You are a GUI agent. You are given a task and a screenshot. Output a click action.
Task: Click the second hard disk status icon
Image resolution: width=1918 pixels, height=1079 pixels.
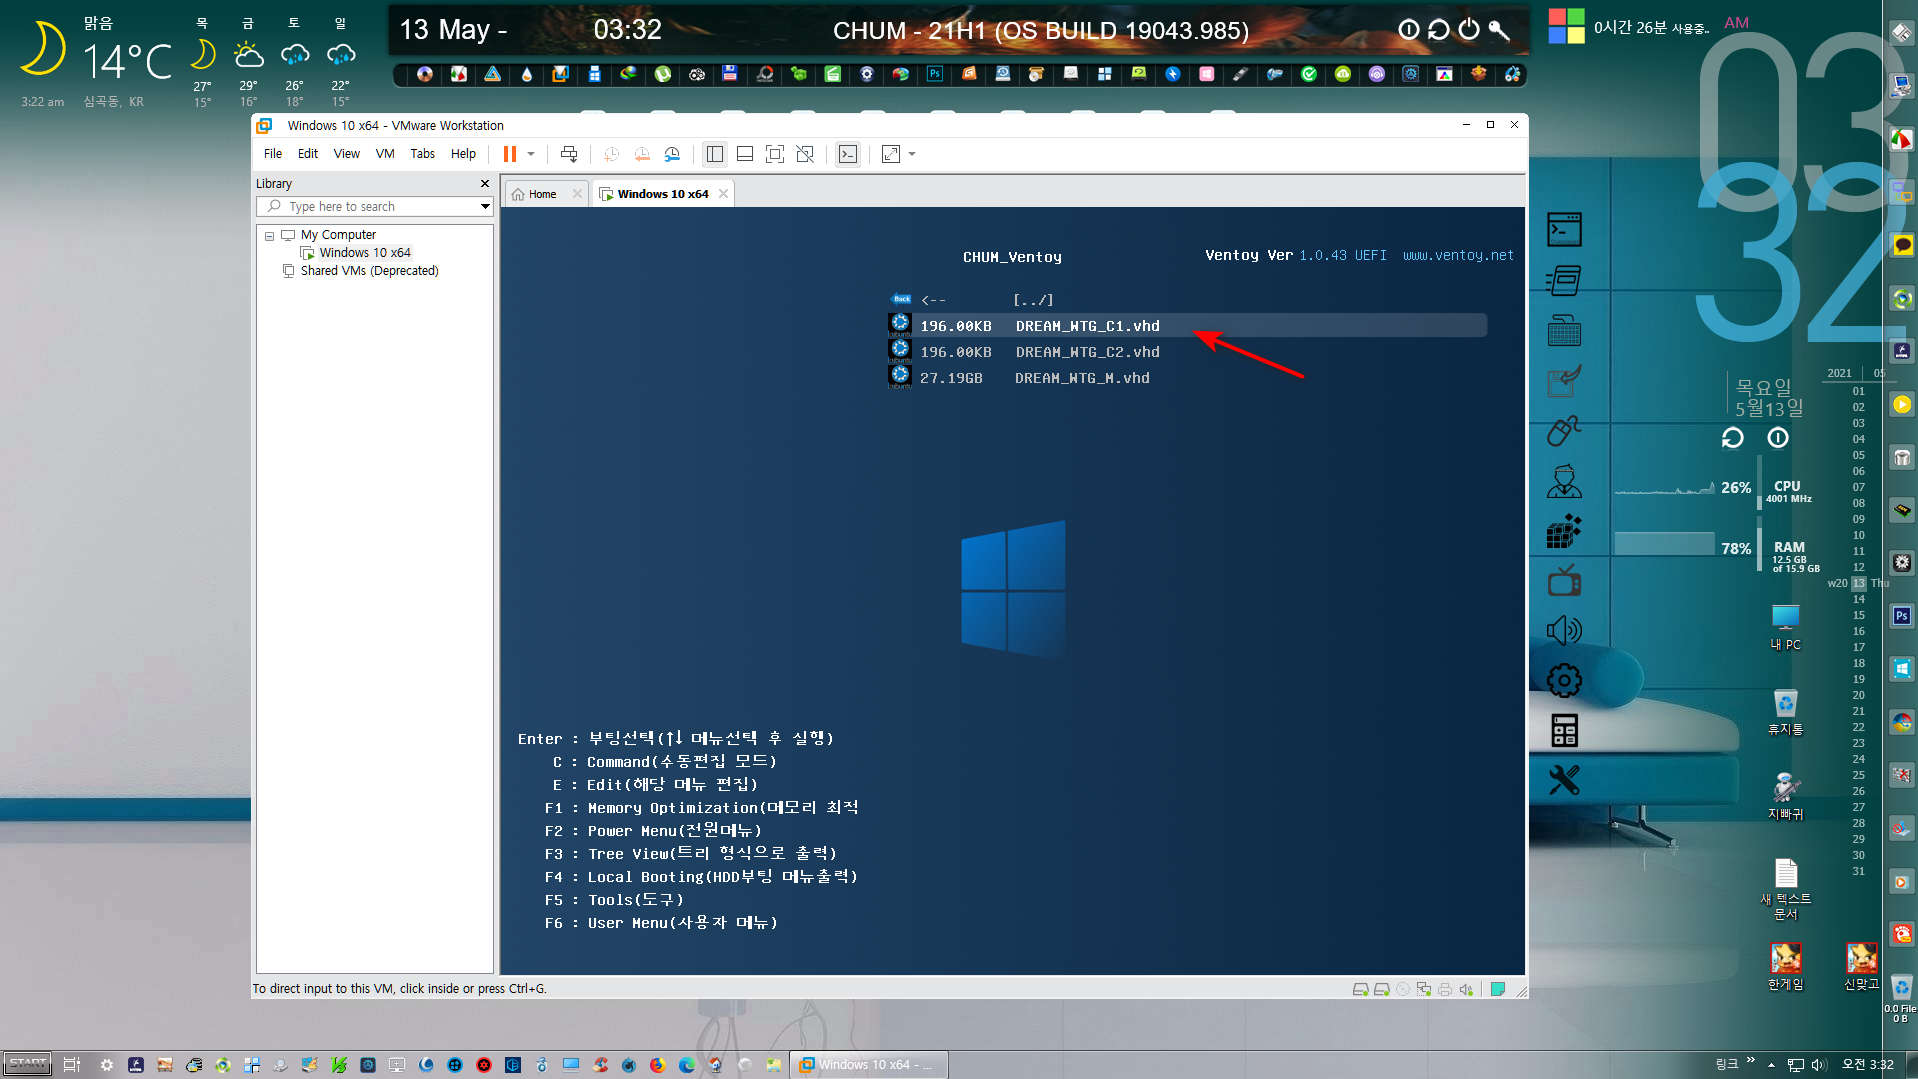coord(1381,990)
